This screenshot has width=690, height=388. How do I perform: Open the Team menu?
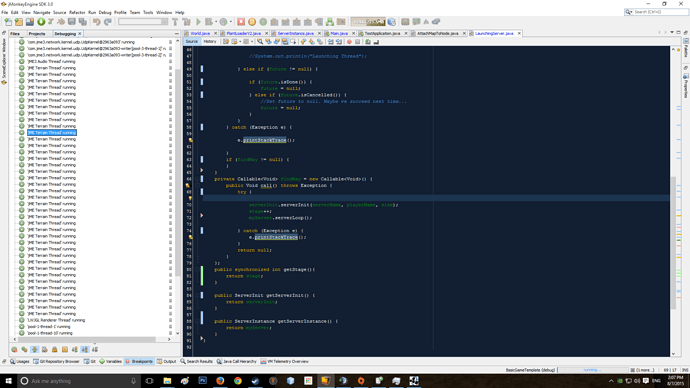135,12
